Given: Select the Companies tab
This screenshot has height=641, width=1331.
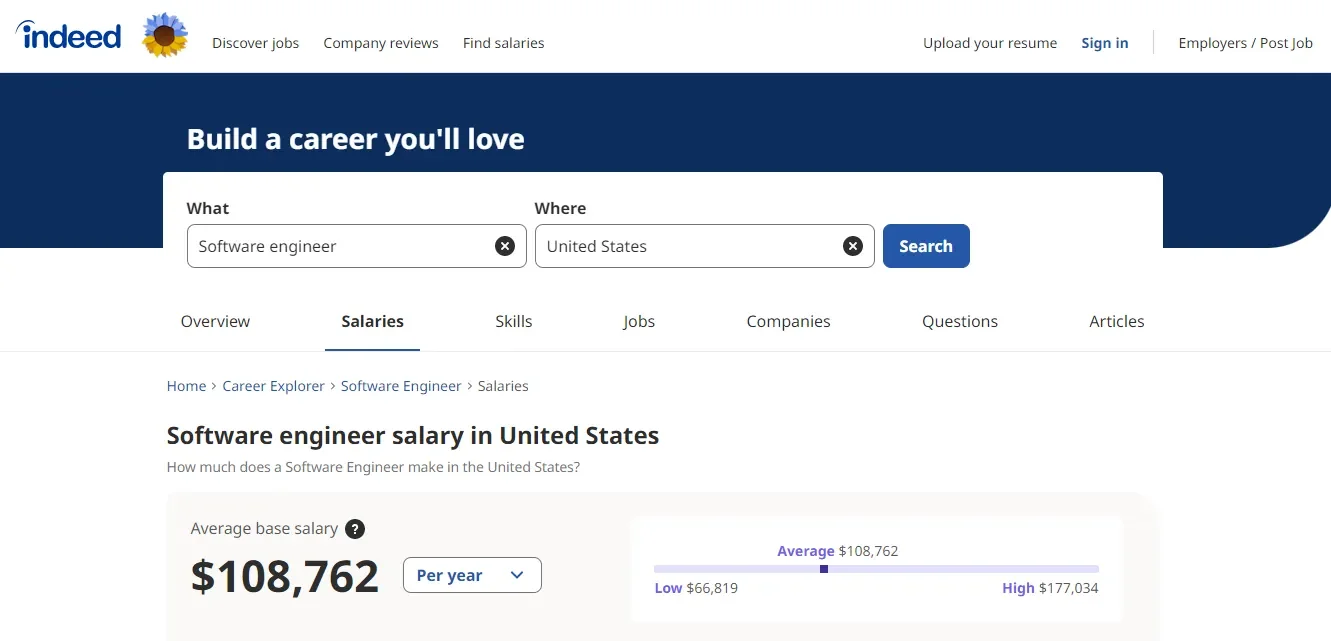Looking at the screenshot, I should 788,321.
